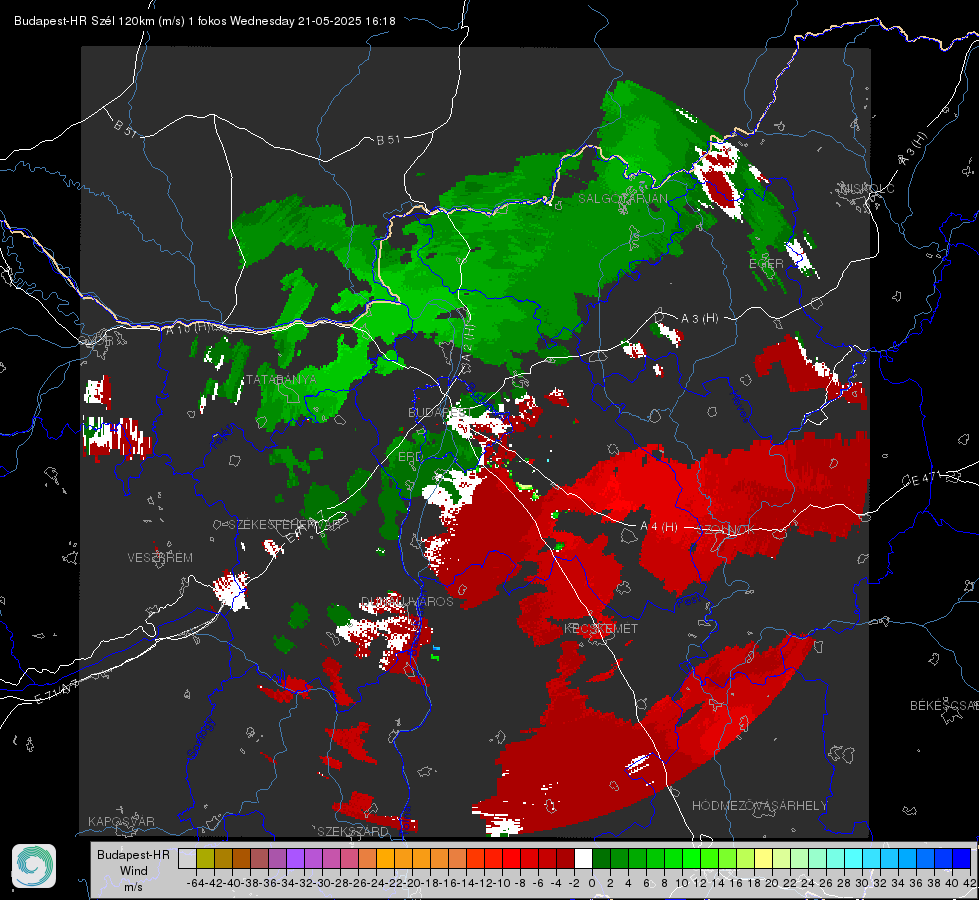Click the KAPOSVAR city label
Screen dimensions: 979x900
click(121, 821)
